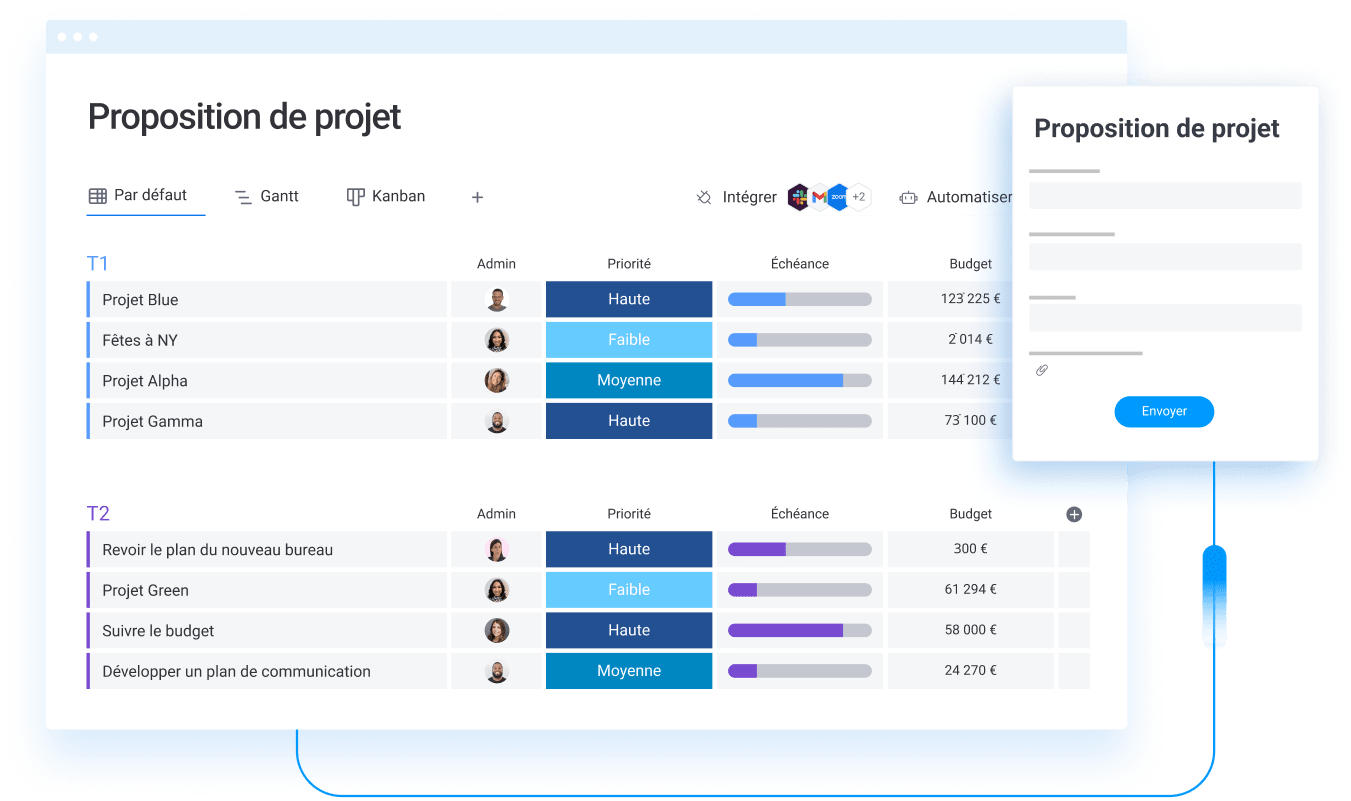Click the T2 Admin column header
This screenshot has width=1351, height=801.
click(x=496, y=514)
